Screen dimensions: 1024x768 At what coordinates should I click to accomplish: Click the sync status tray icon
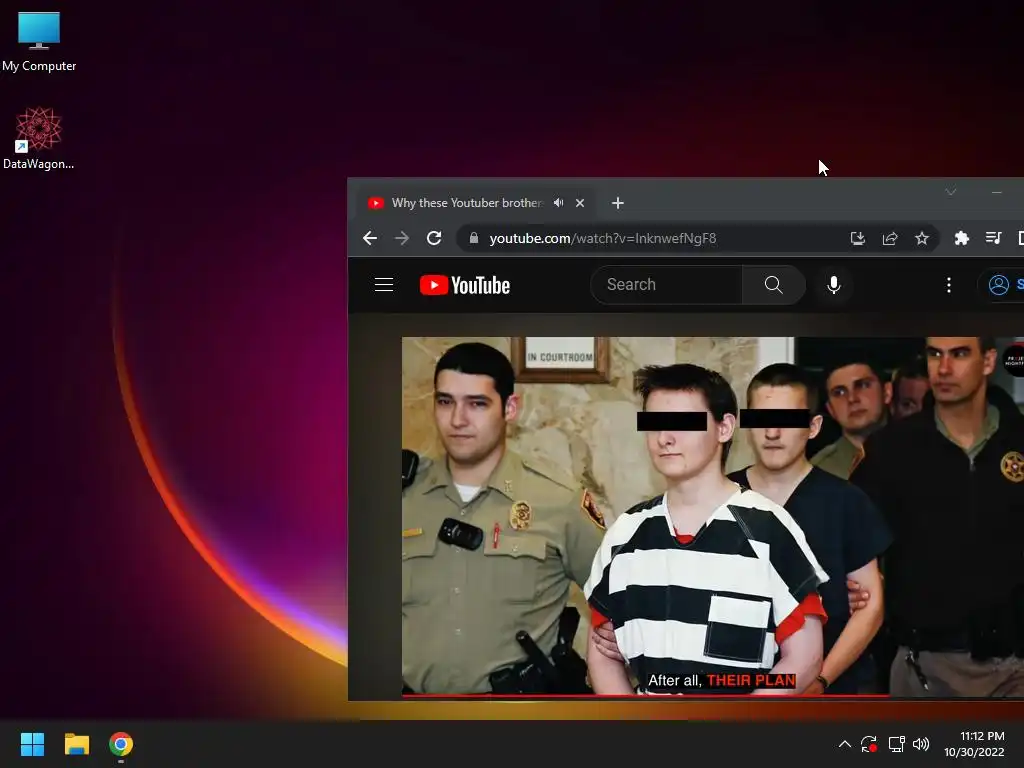pos(869,744)
